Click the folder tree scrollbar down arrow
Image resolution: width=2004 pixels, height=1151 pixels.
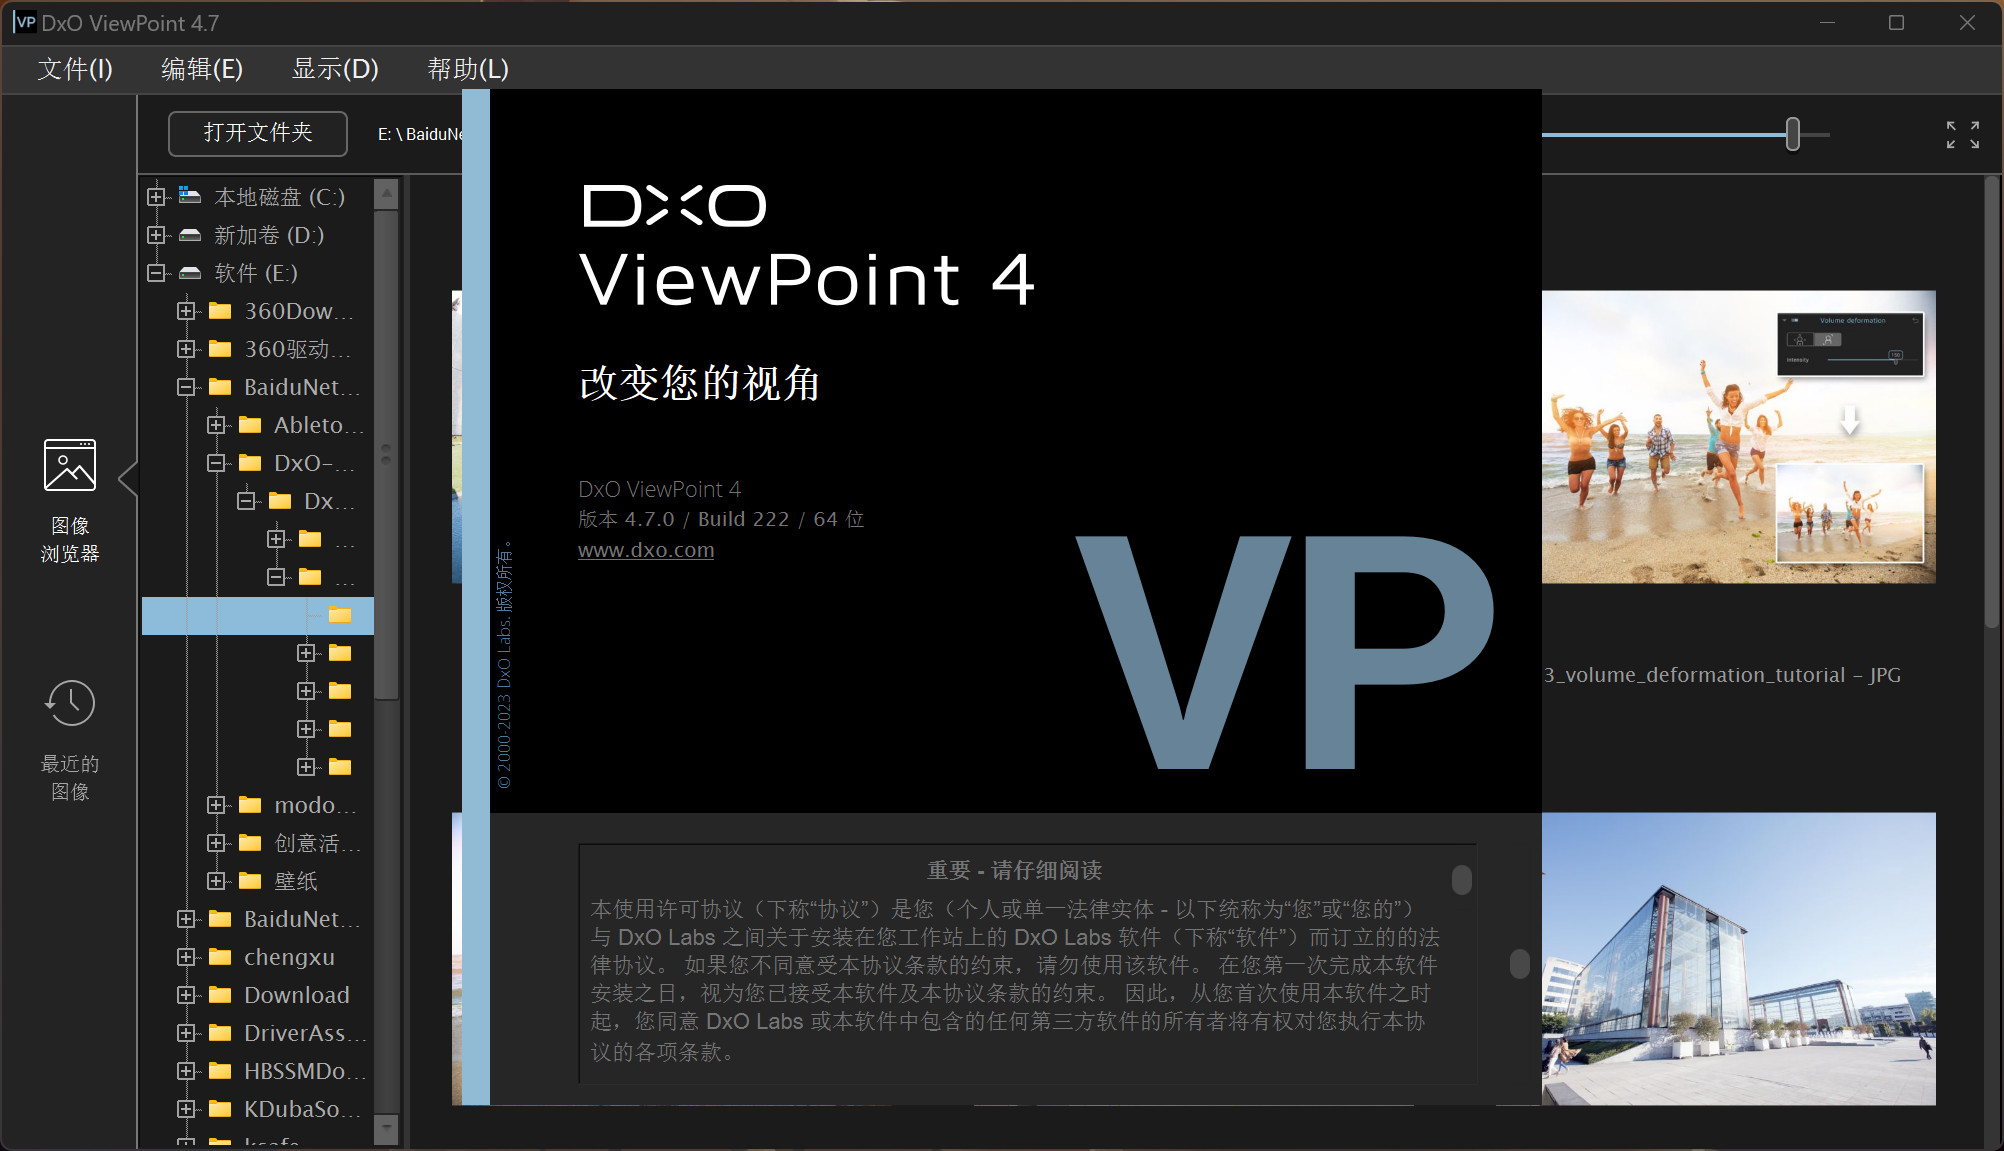tap(386, 1130)
